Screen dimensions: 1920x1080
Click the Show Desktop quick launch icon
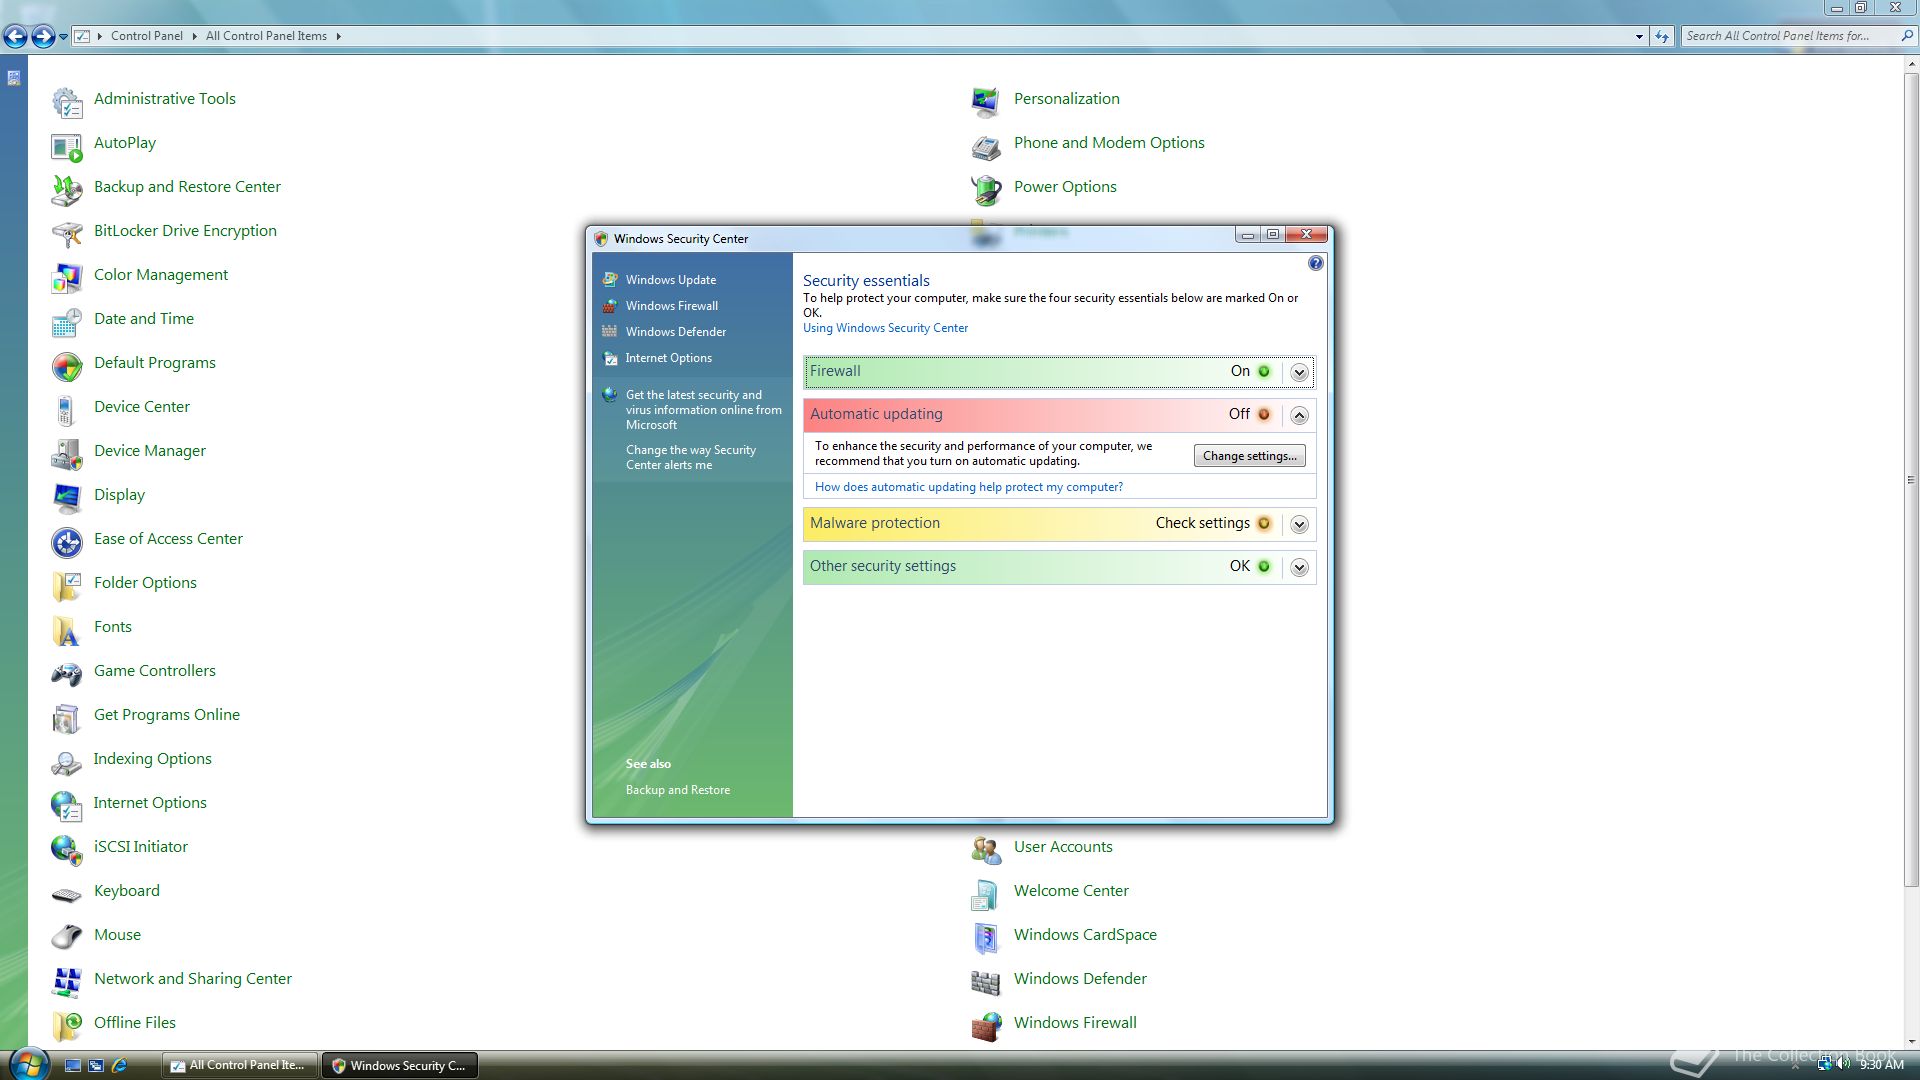click(x=72, y=1066)
